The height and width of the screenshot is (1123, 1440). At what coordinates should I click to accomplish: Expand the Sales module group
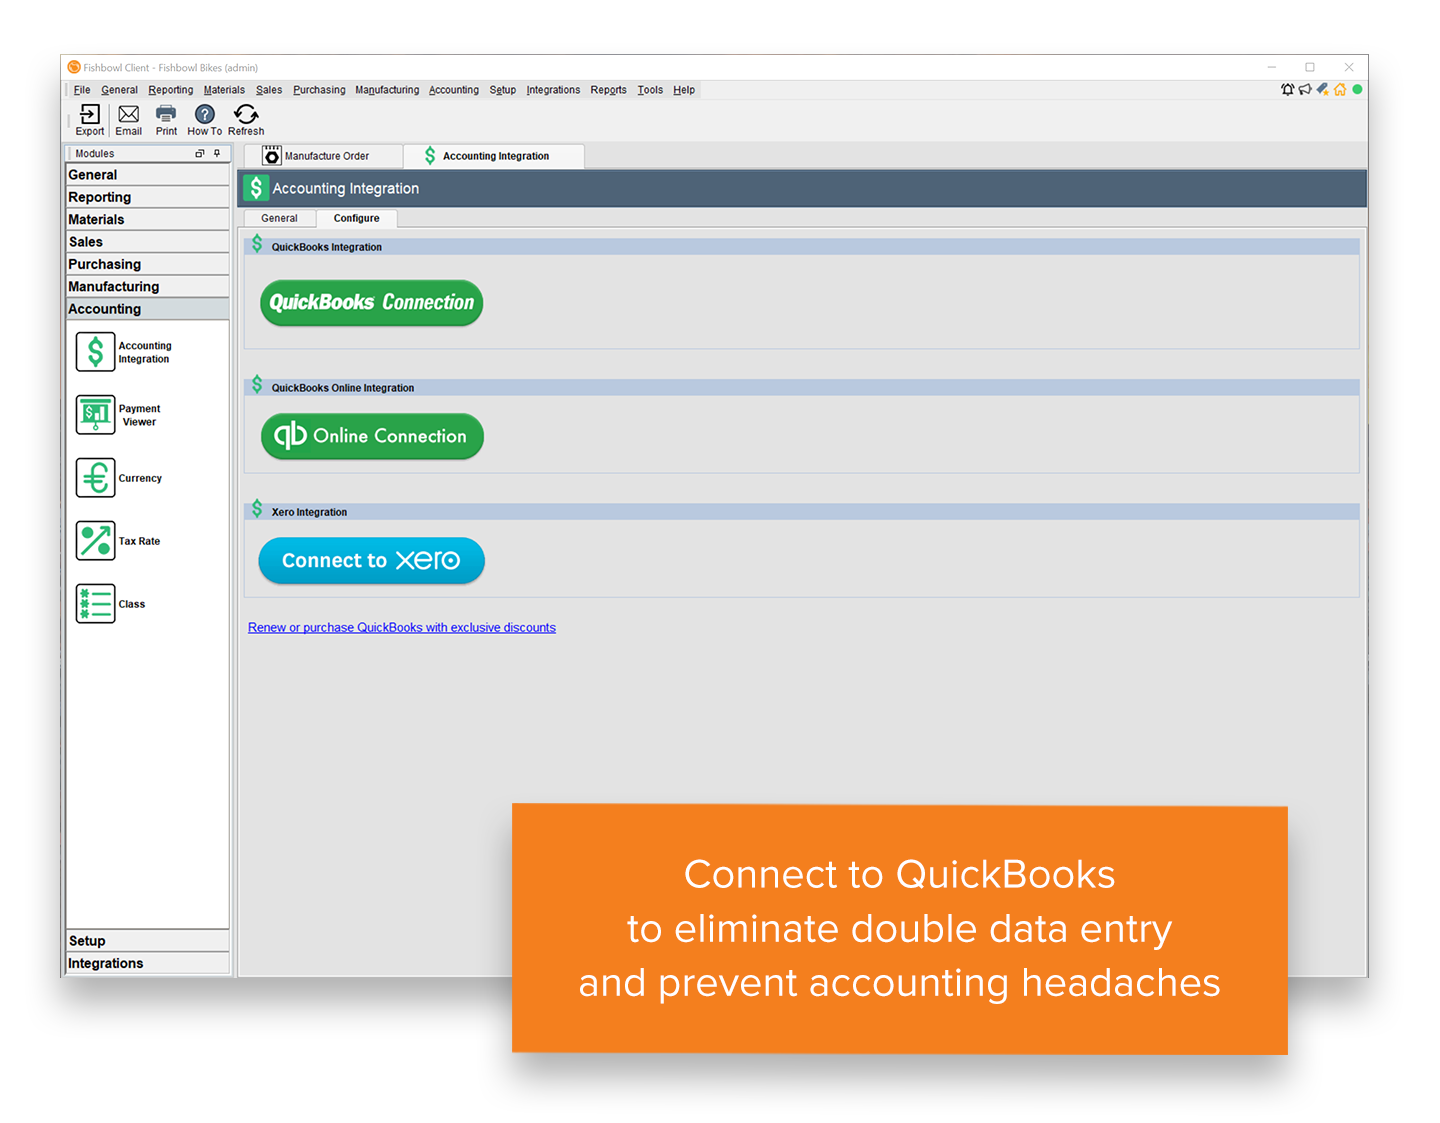[148, 242]
